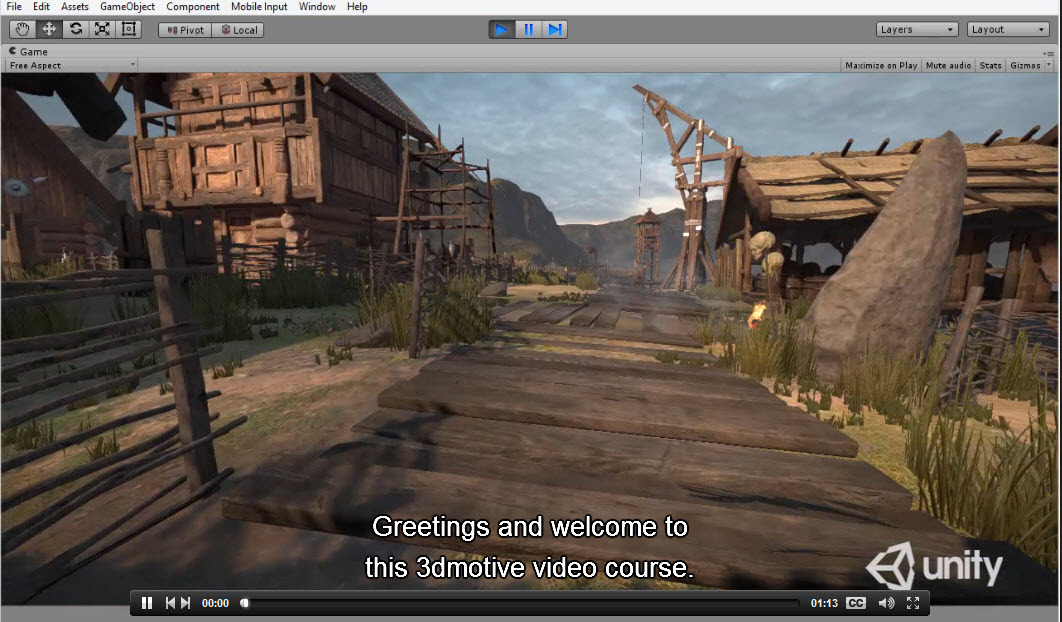Screen dimensions: 1062x622
Task: Enter fullscreen video mode
Action: 913,603
